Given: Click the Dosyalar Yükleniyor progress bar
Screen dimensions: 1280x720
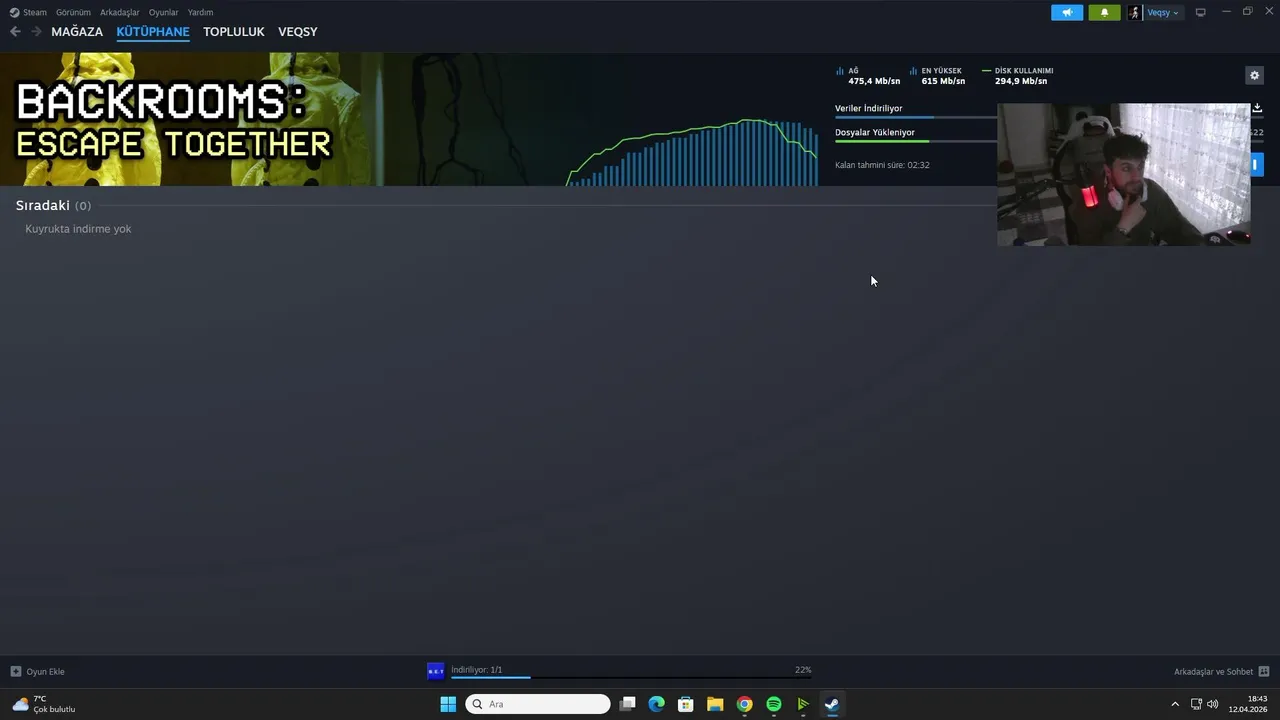Looking at the screenshot, I should pos(916,141).
